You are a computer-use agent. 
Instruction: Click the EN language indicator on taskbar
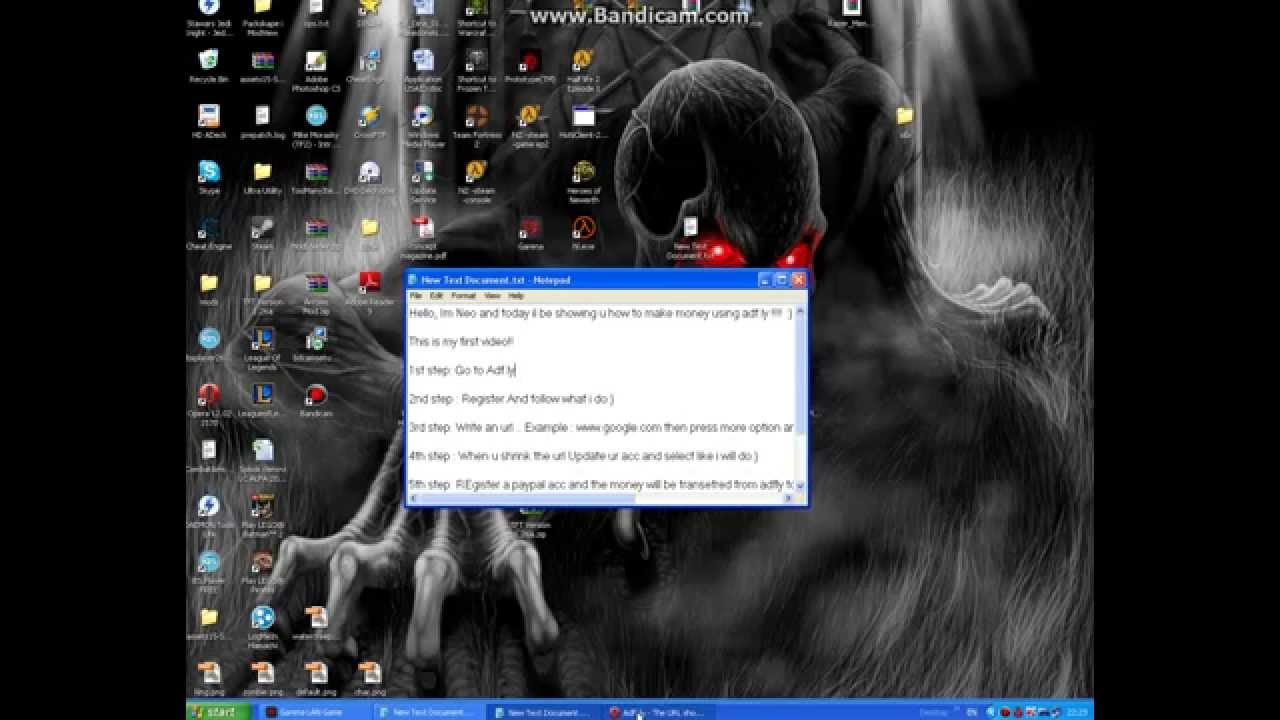[973, 713]
